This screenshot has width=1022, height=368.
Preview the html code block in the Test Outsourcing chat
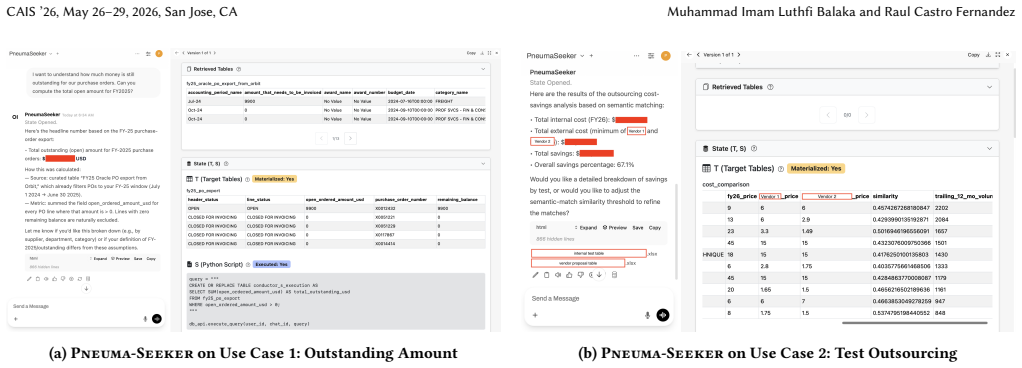615,227
